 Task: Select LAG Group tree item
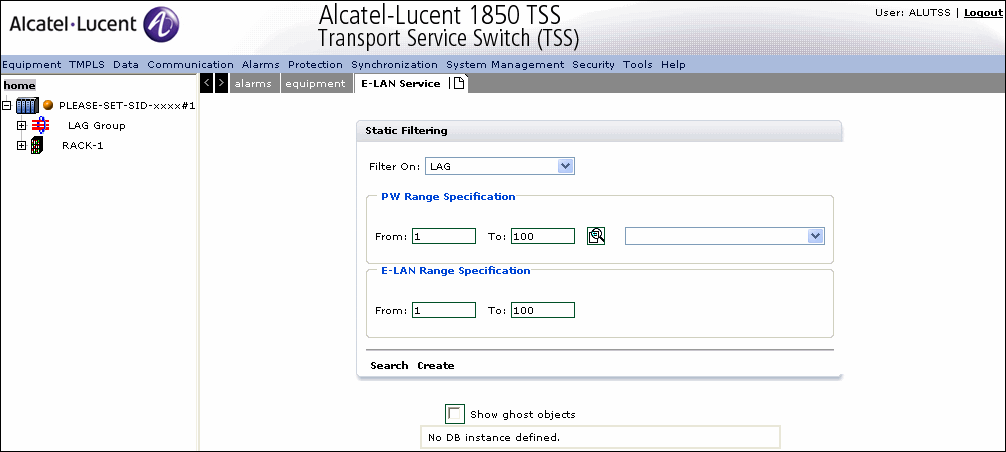click(x=97, y=126)
